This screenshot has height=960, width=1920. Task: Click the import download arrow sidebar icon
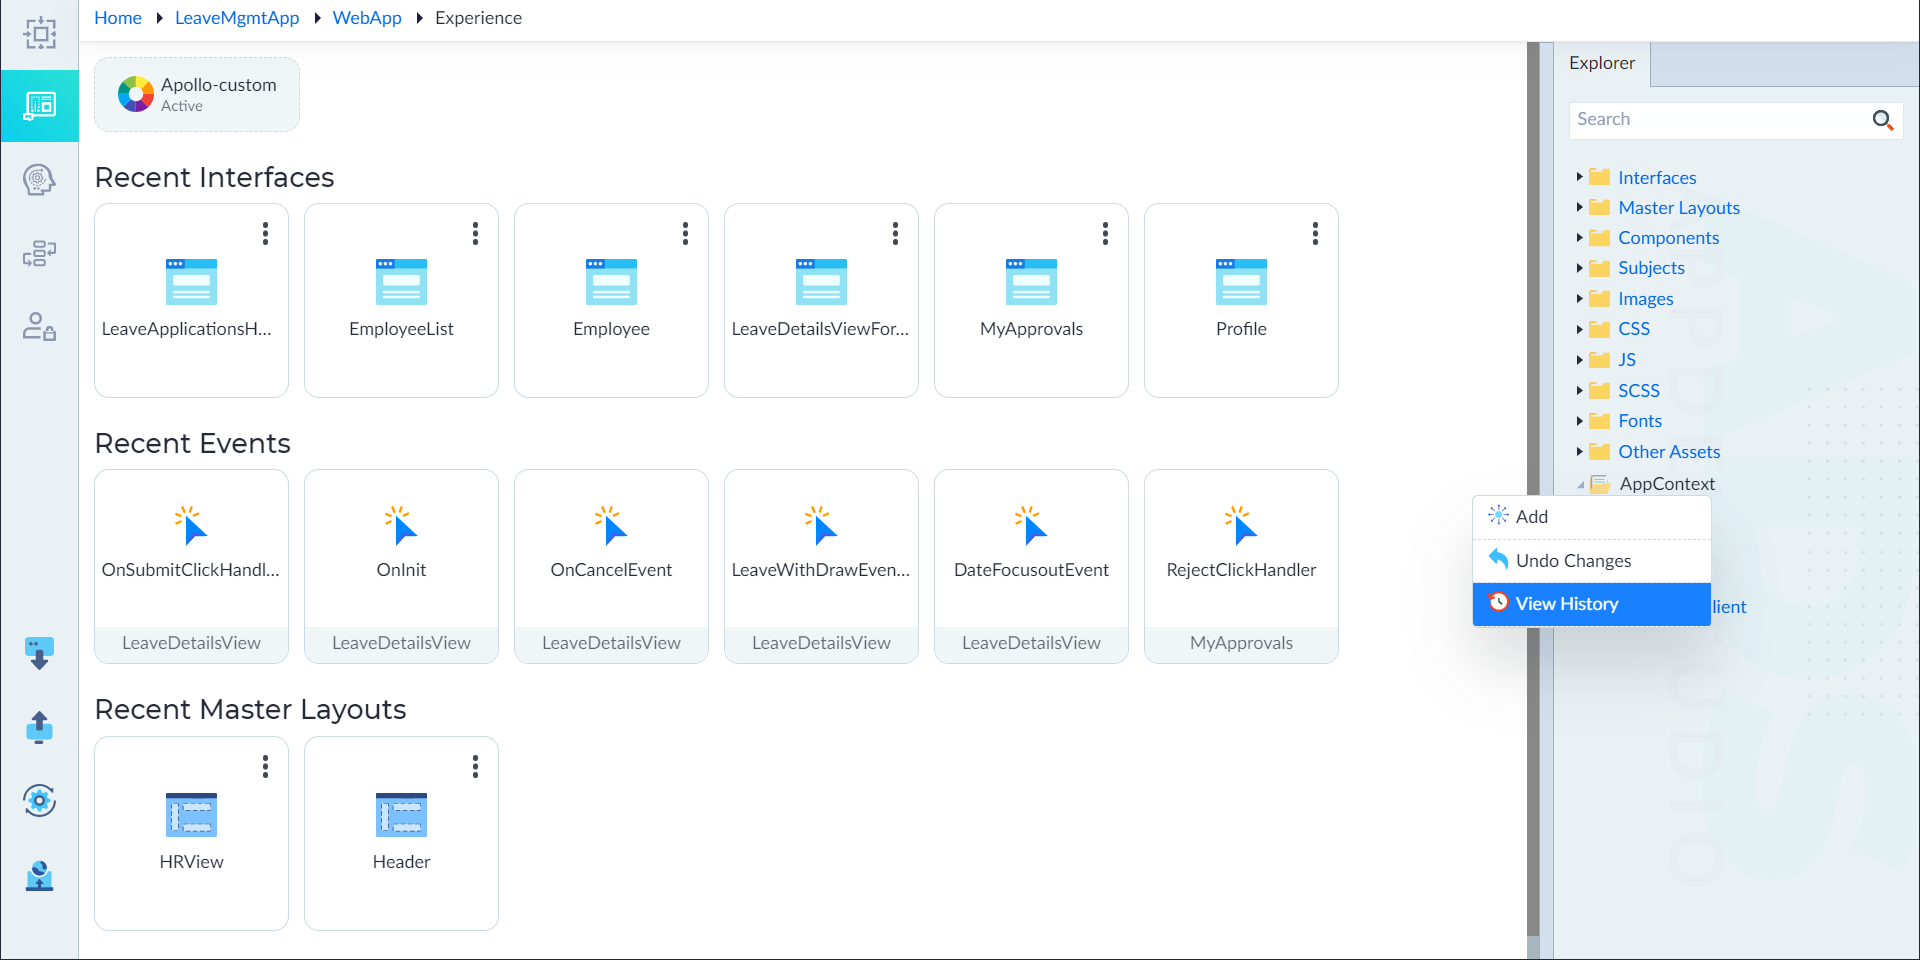(39, 654)
